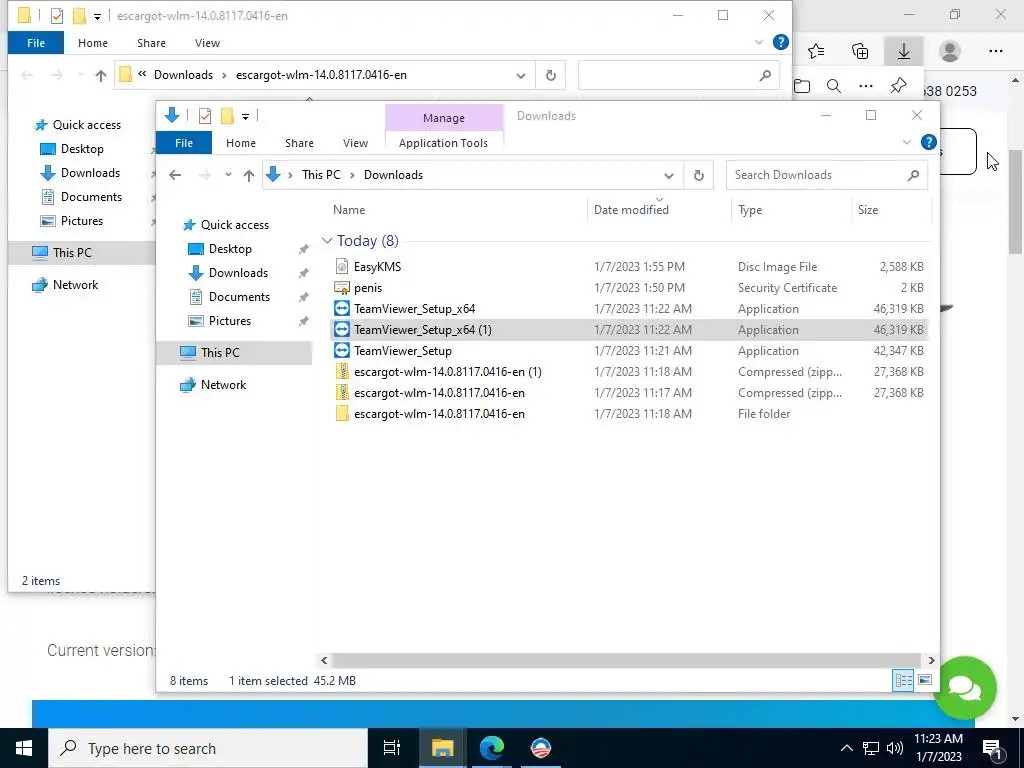Screen dimensions: 1024x768
Task: Open the Obama-logo app on taskbar
Action: pyautogui.click(x=541, y=748)
